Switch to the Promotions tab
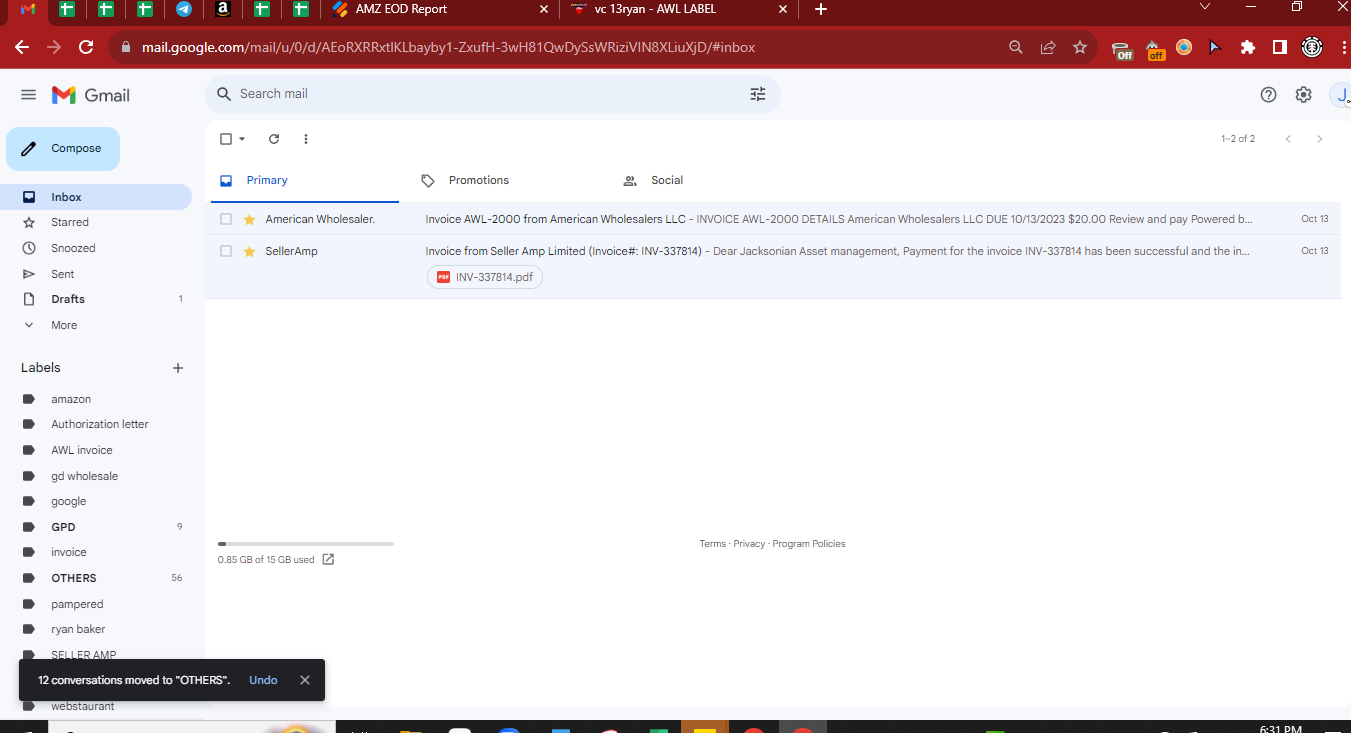1351x733 pixels. (x=479, y=181)
